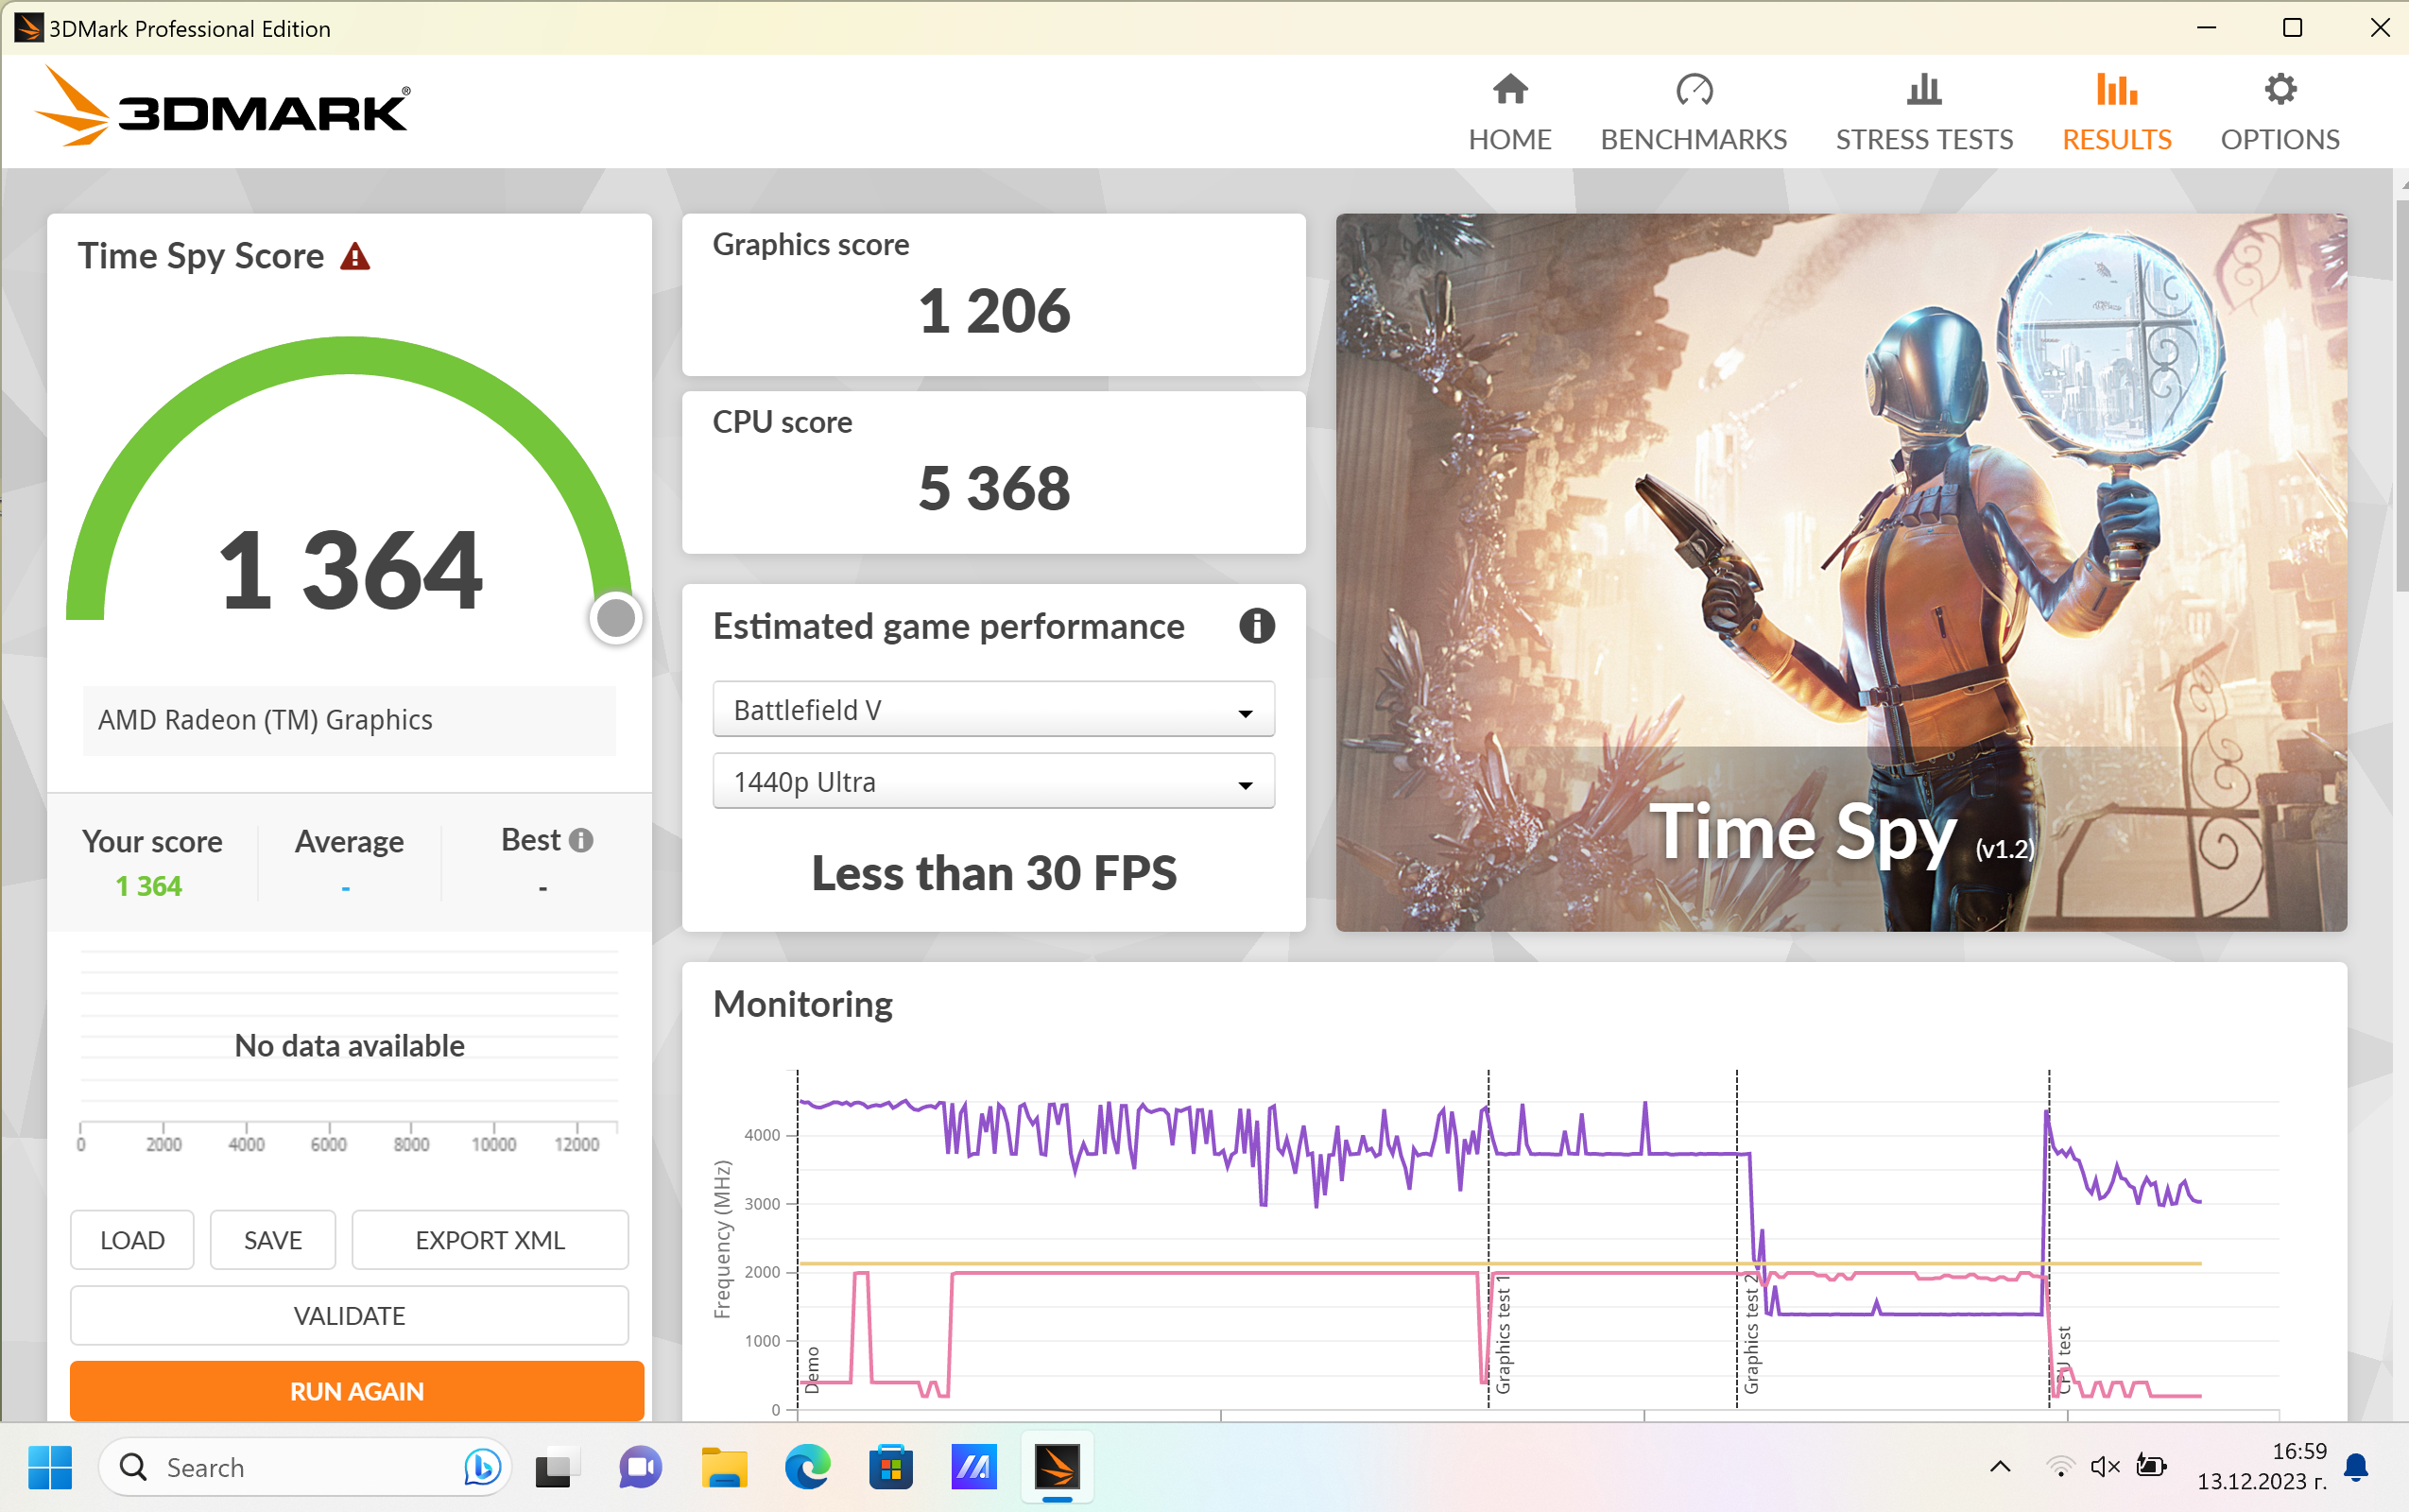Select the RESULTS tab

click(x=2117, y=112)
